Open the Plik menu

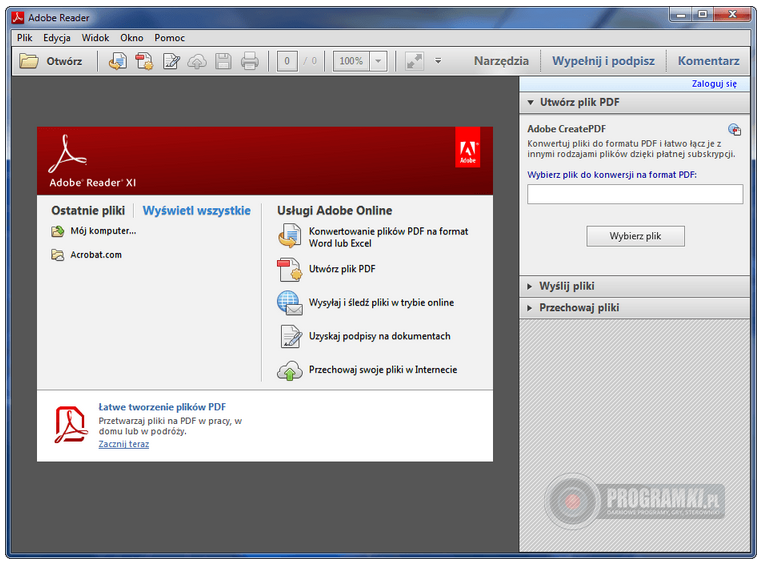(x=24, y=38)
